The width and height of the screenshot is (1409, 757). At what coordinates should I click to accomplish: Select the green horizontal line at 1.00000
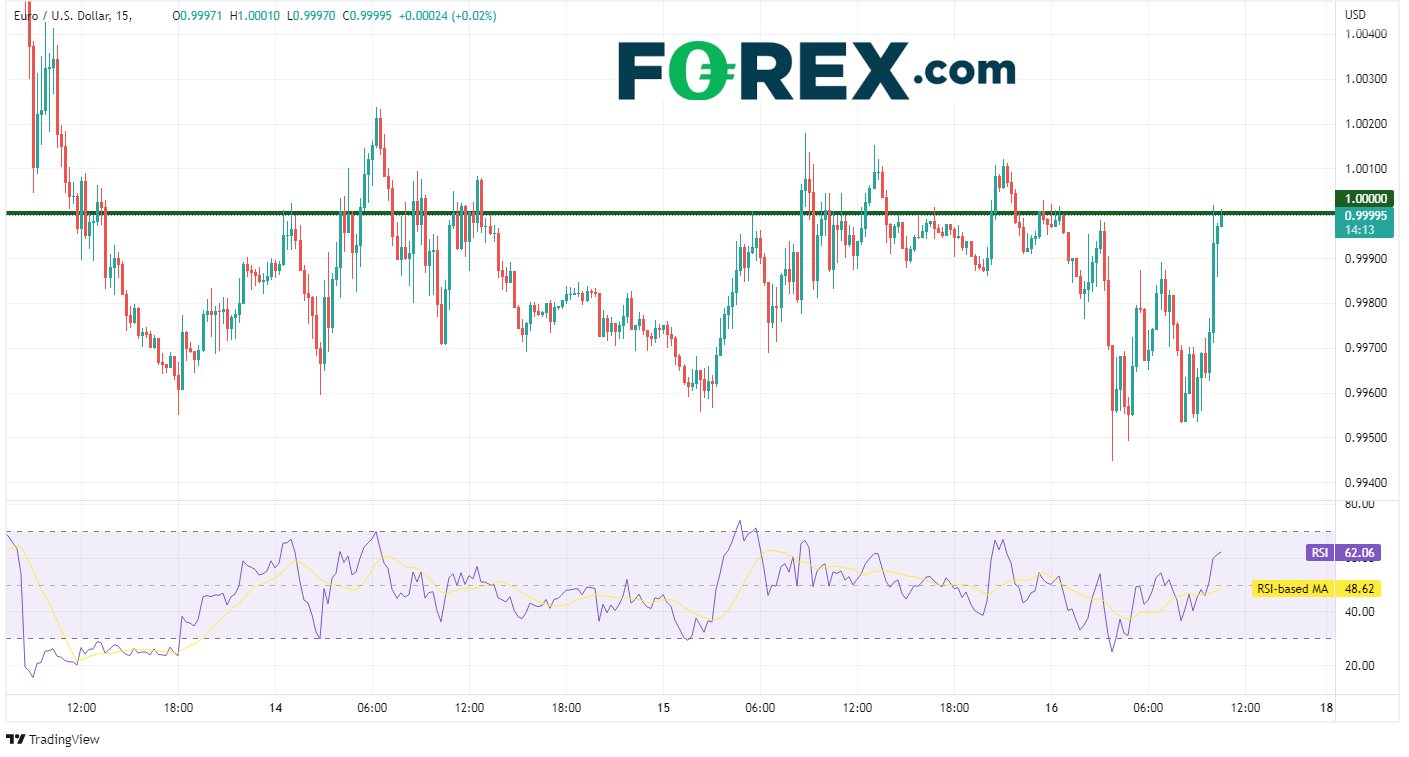600,213
